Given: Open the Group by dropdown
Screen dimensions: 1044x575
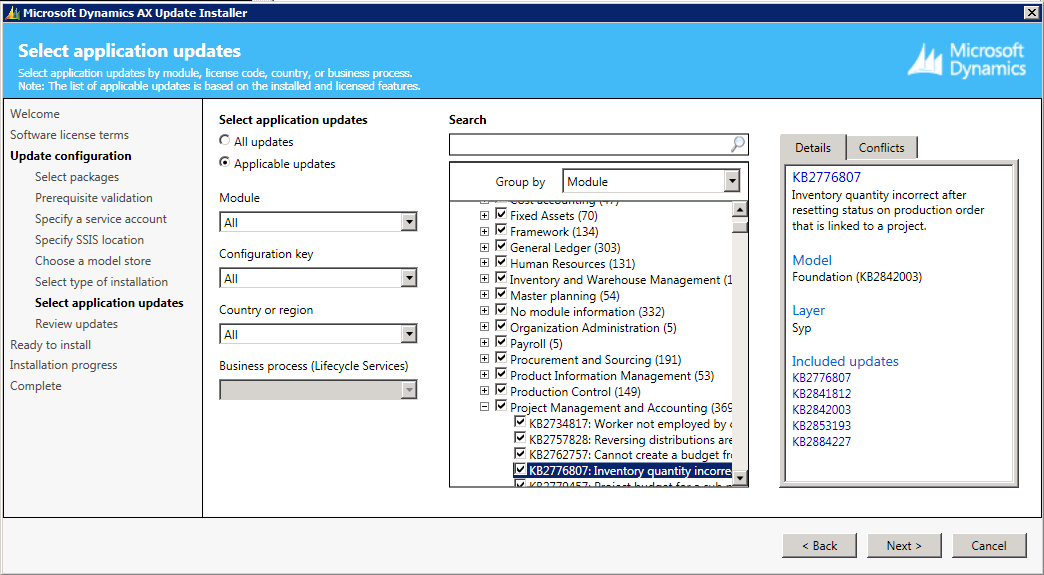Looking at the screenshot, I should tap(732, 182).
